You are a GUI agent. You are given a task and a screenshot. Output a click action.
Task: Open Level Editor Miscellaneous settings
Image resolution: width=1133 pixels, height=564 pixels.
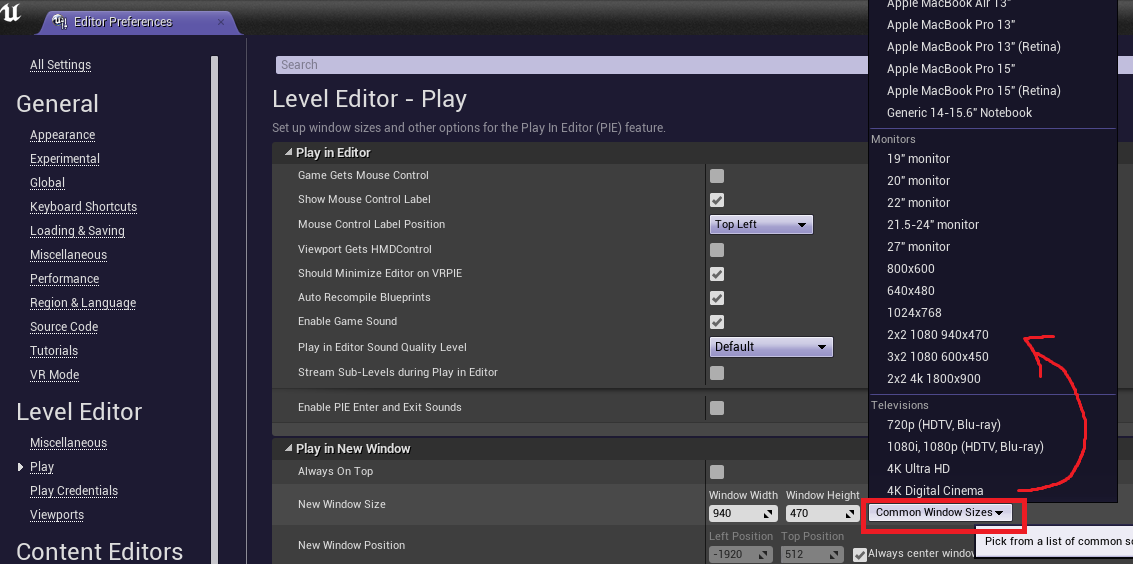pyautogui.click(x=68, y=443)
